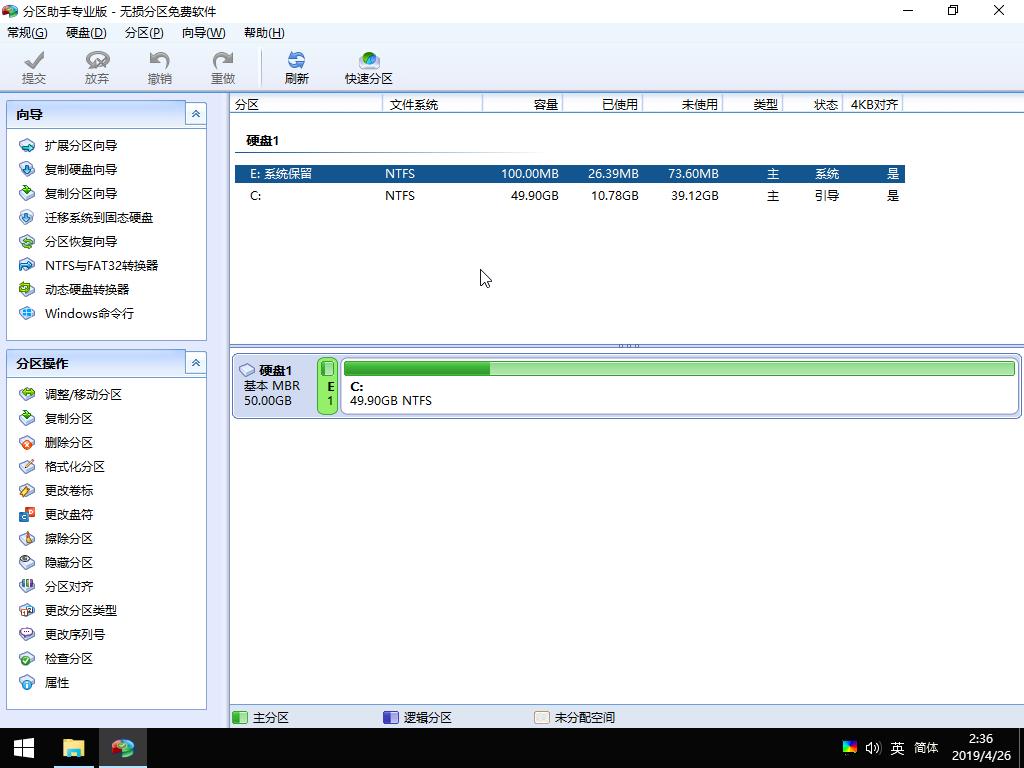Click the 撤销 (Undo) toolbar icon
The image size is (1024, 768).
coord(159,66)
